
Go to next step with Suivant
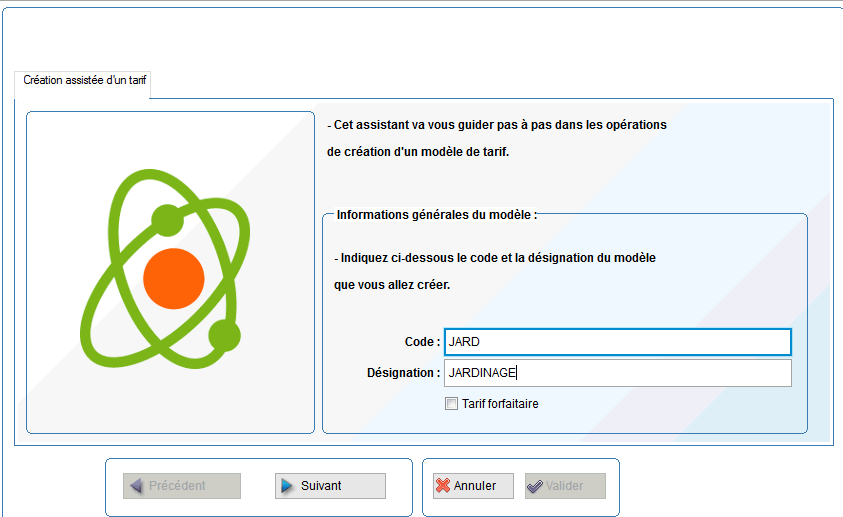330,486
